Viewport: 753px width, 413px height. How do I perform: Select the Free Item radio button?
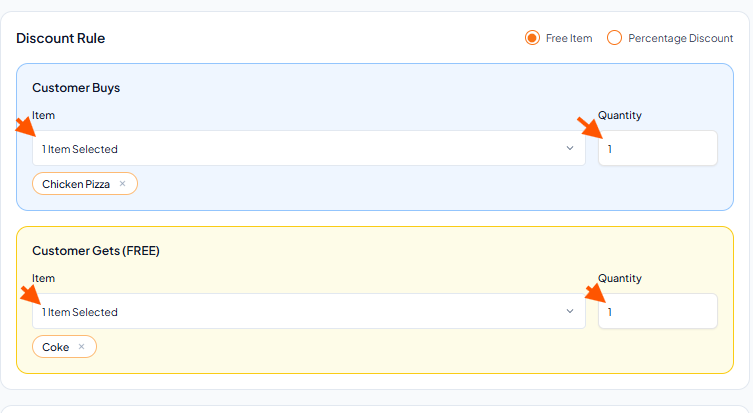point(532,38)
